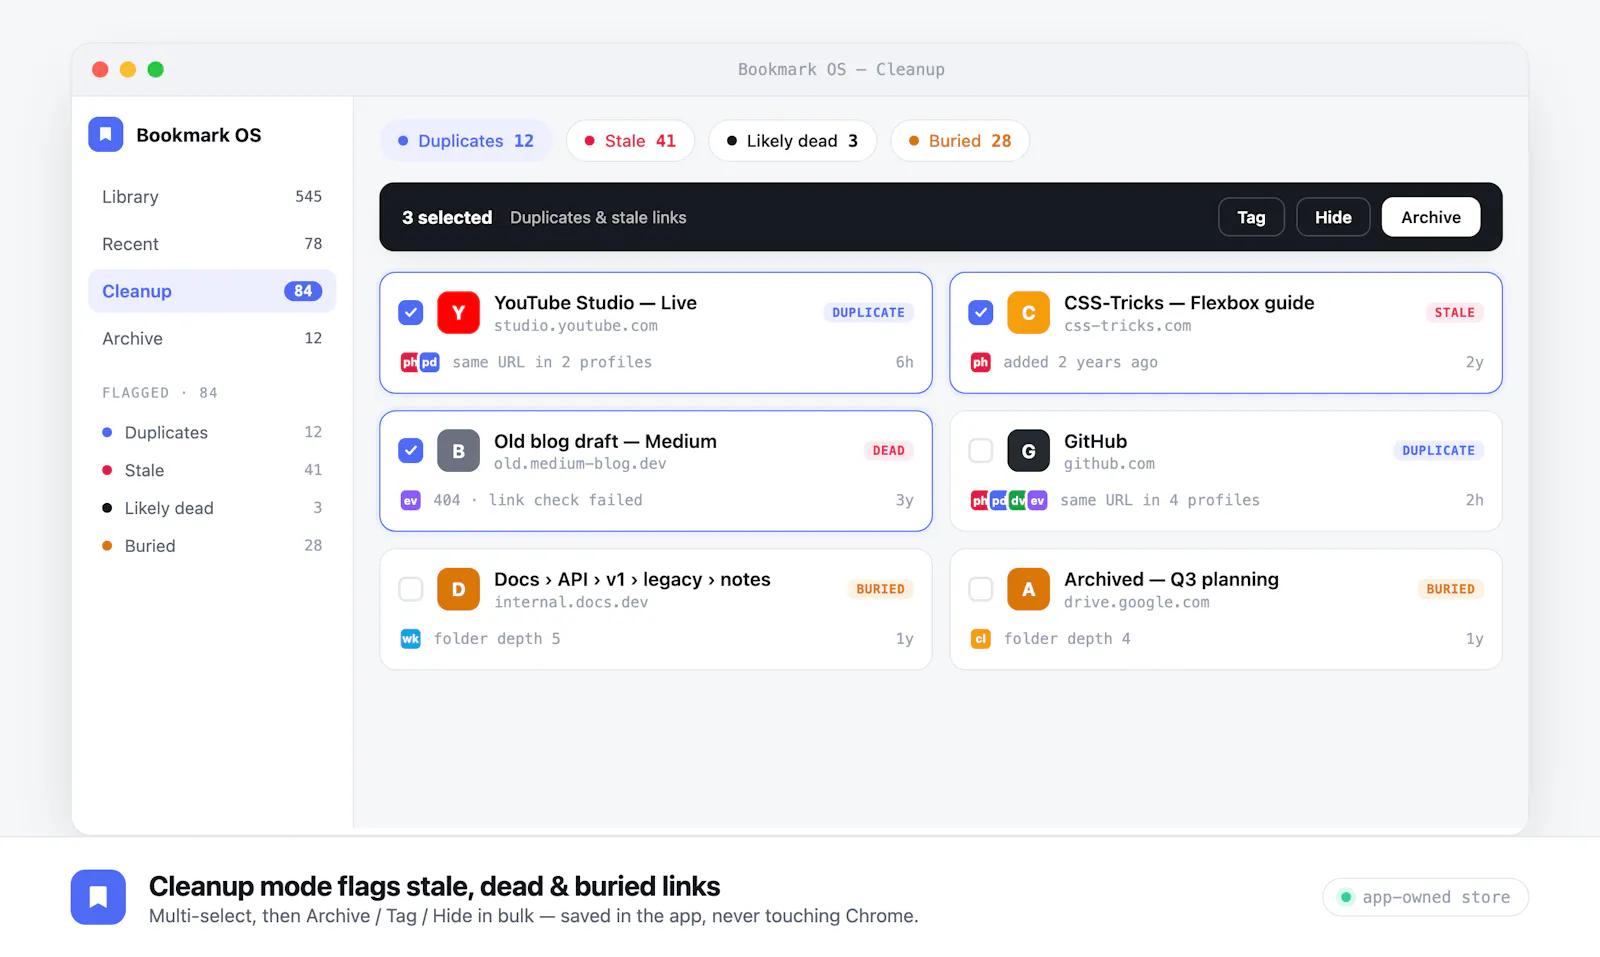1600x957 pixels.
Task: Select Stale under Flagged in sidebar
Action: (x=212, y=470)
